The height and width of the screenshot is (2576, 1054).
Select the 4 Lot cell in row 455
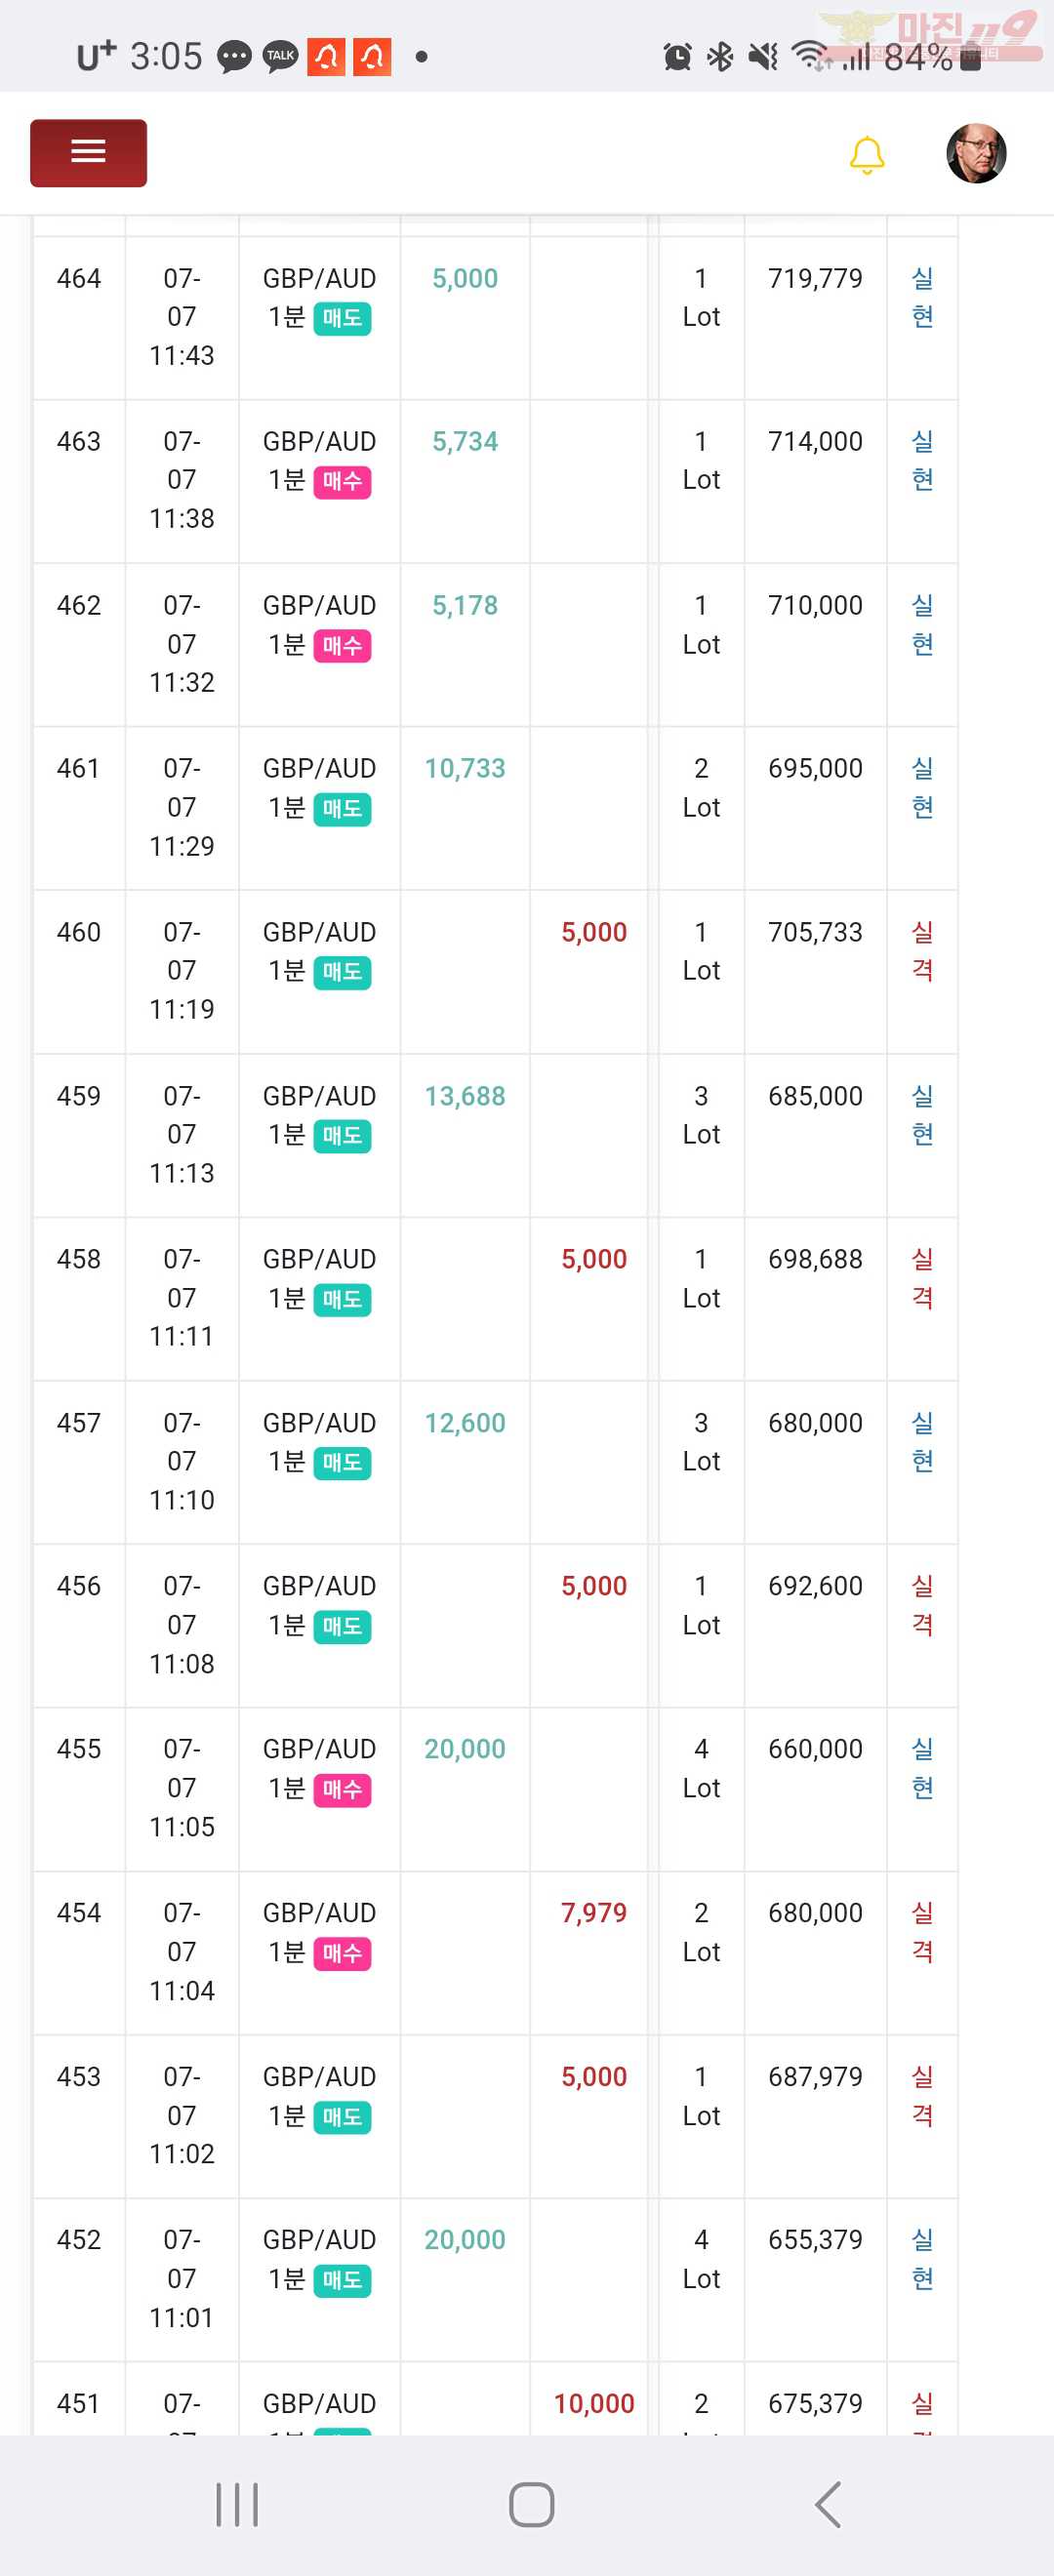(701, 1768)
